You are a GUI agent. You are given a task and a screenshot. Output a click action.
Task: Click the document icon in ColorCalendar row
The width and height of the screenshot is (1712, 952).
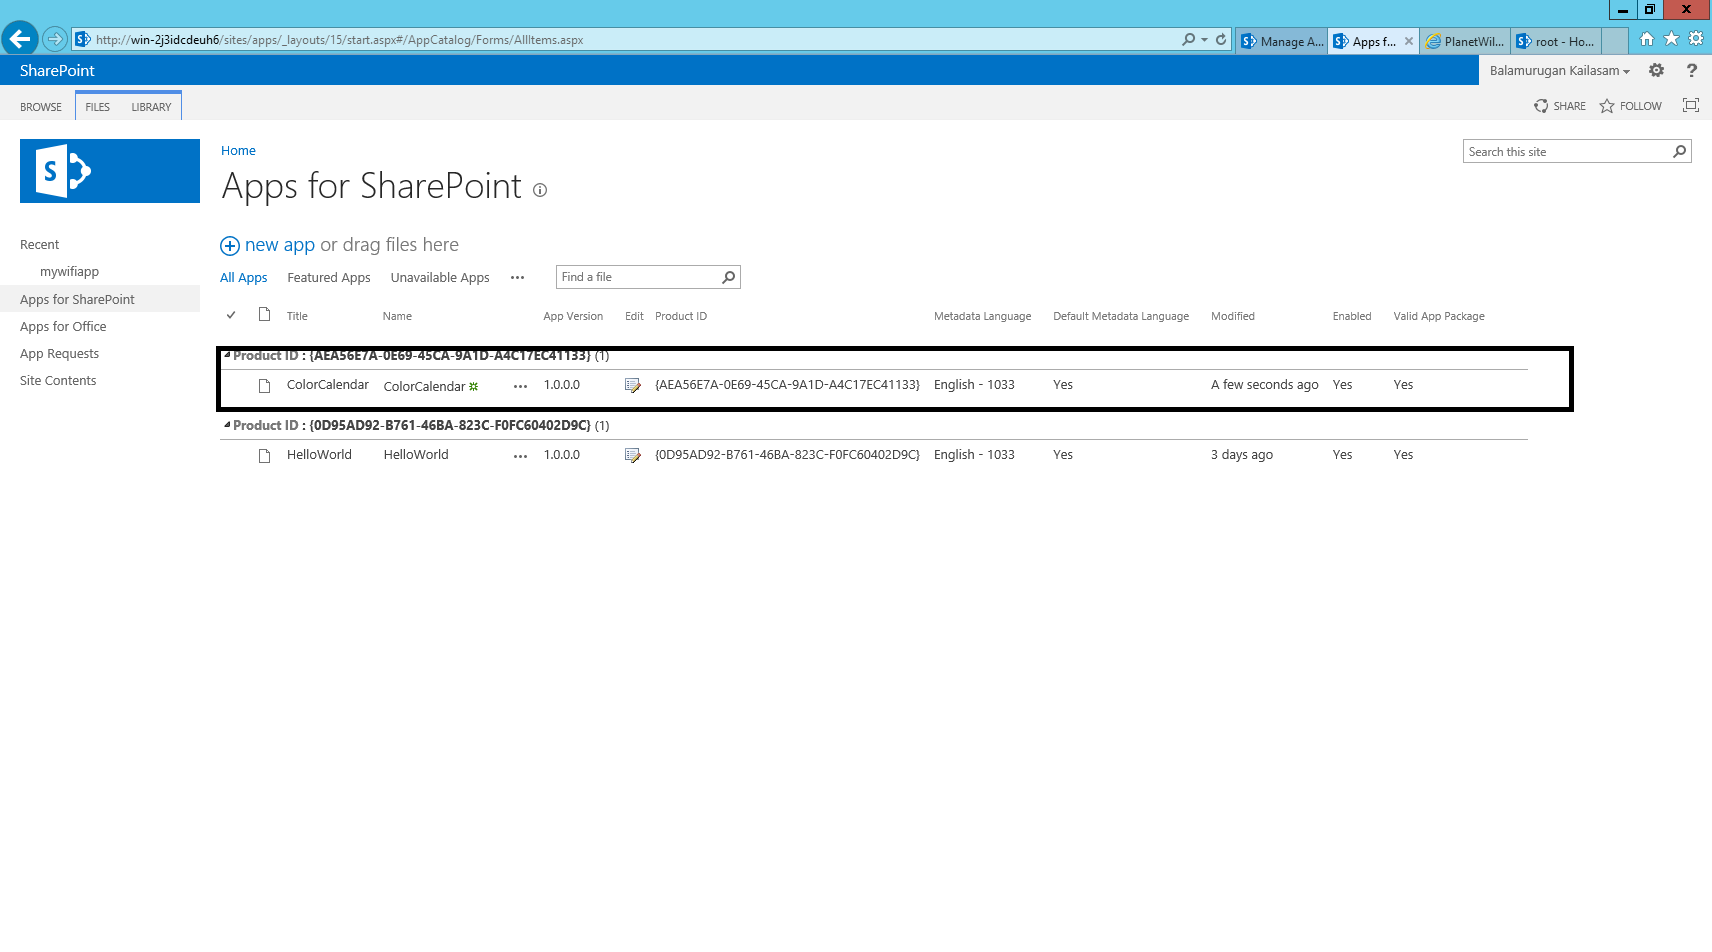[264, 386]
